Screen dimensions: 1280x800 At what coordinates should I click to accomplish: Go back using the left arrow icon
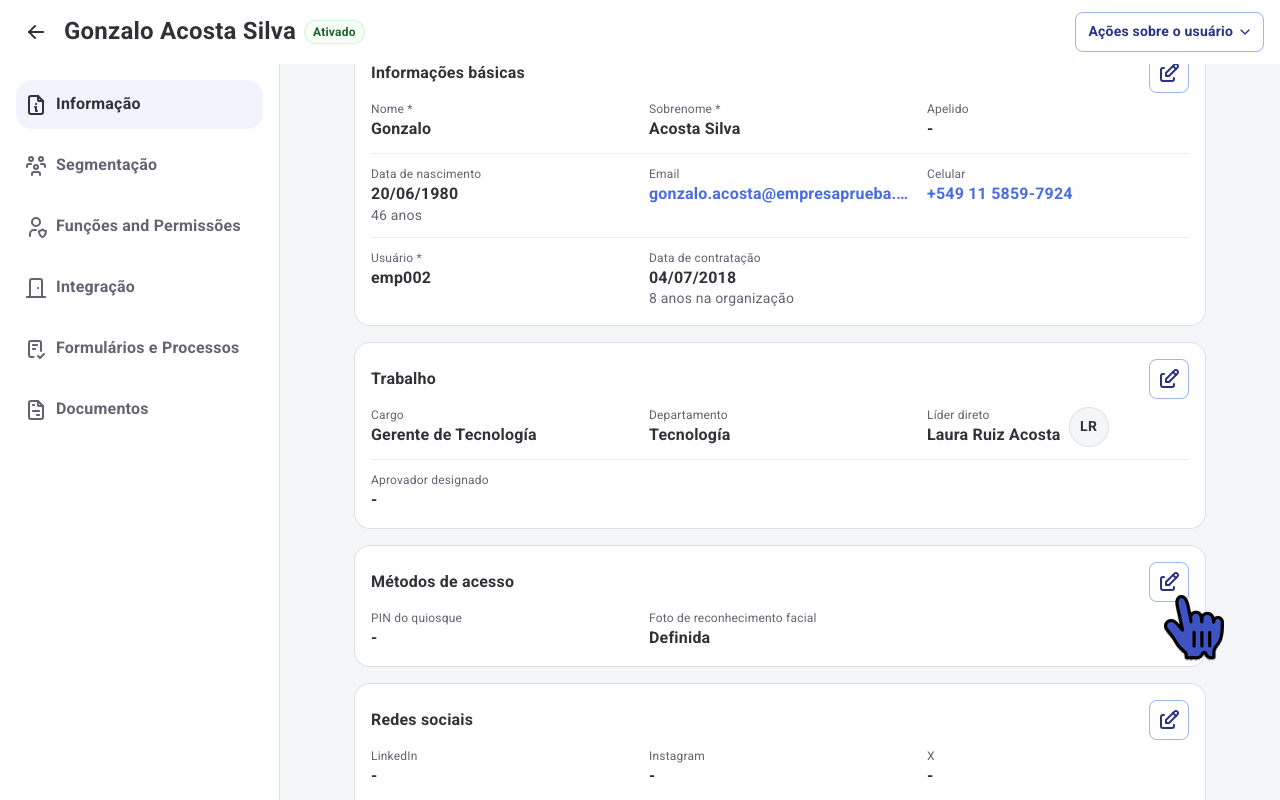click(36, 32)
